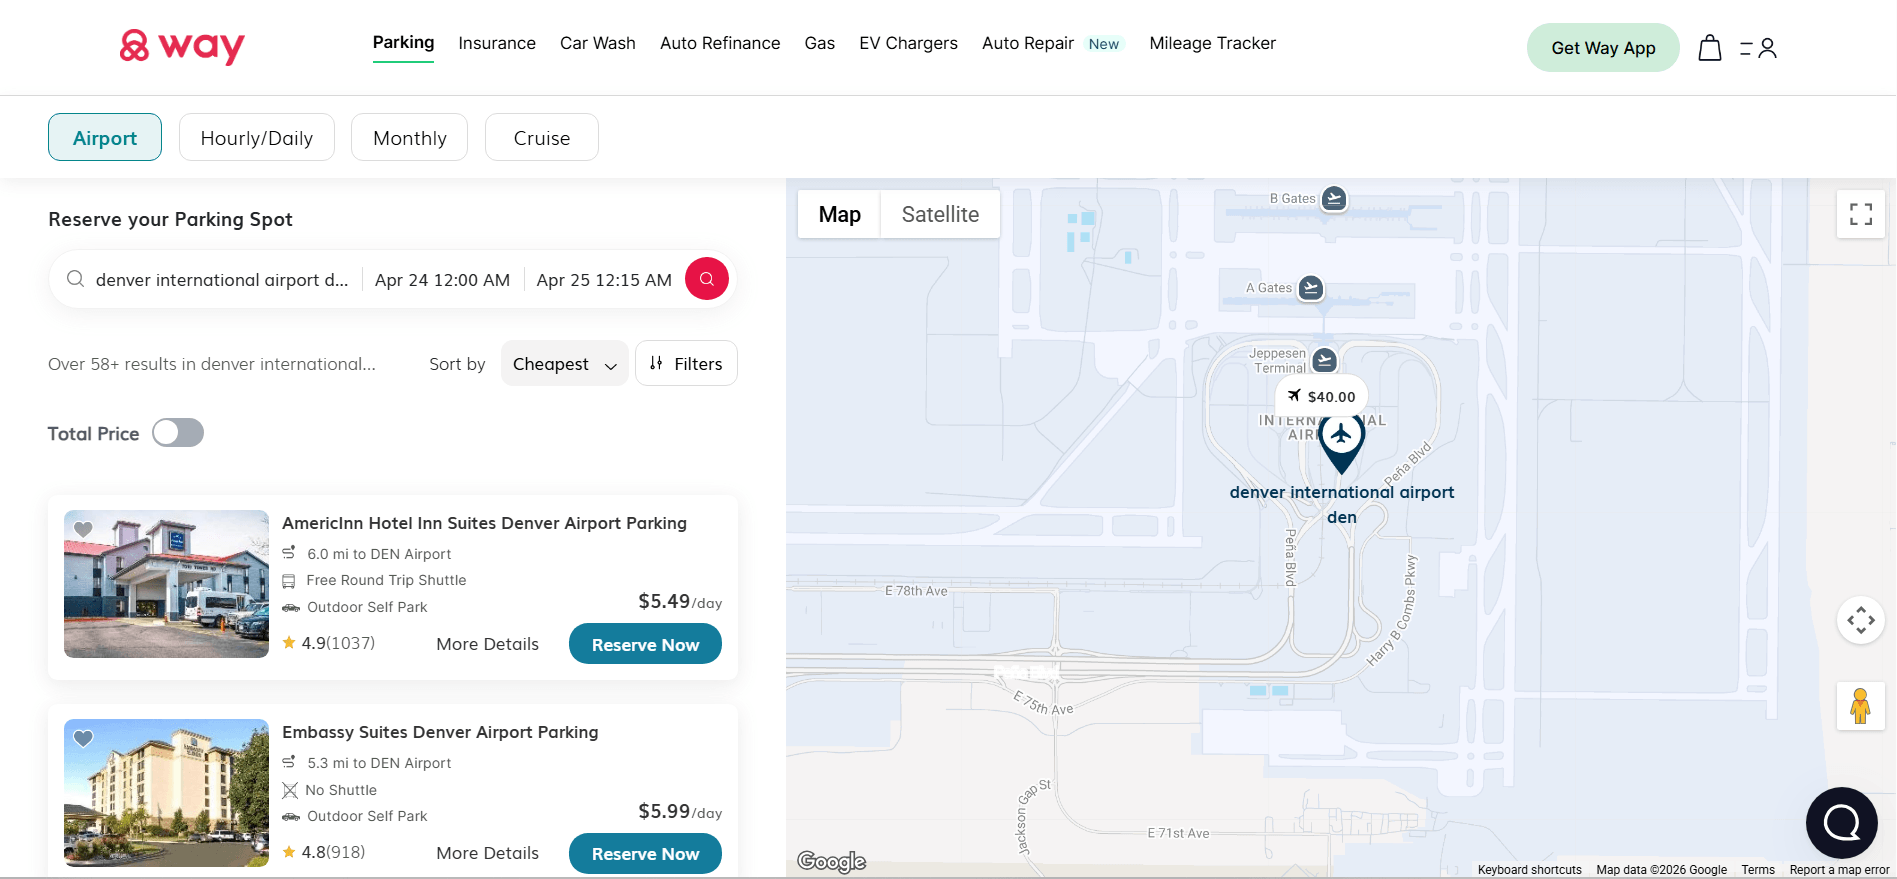Expand the Cheapest sort dropdown

click(x=564, y=364)
